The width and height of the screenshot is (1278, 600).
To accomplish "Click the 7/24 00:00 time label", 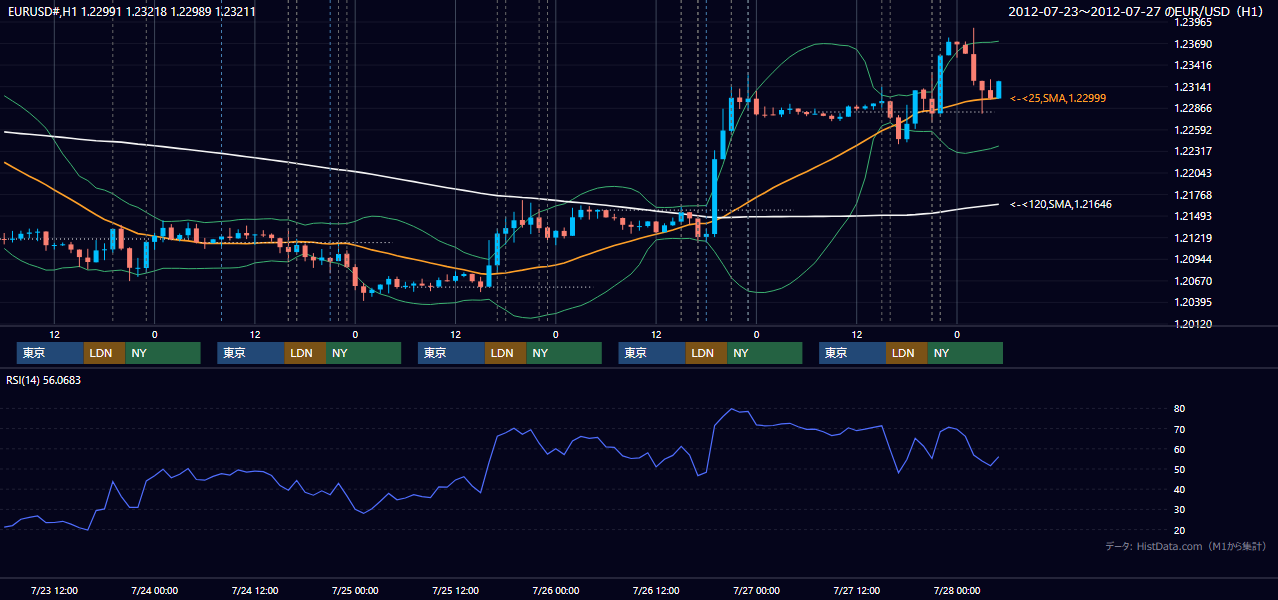I will (x=154, y=590).
